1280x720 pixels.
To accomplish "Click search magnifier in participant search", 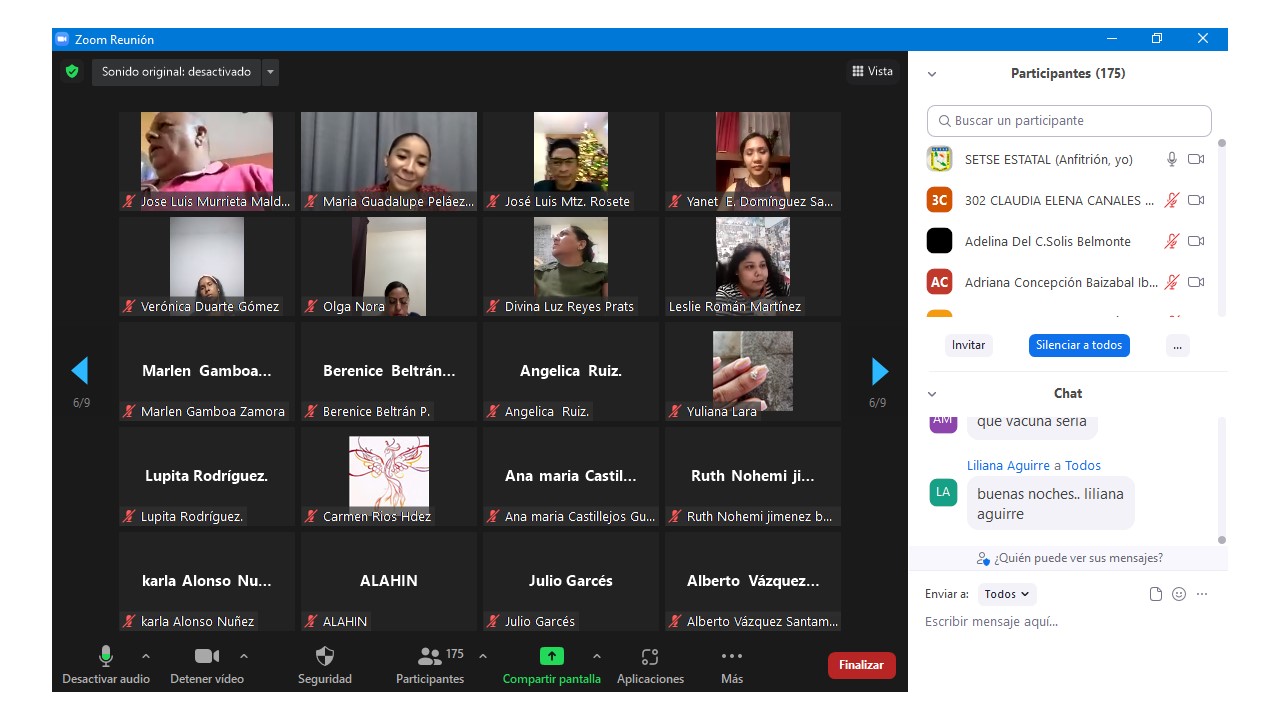I will [x=944, y=121].
